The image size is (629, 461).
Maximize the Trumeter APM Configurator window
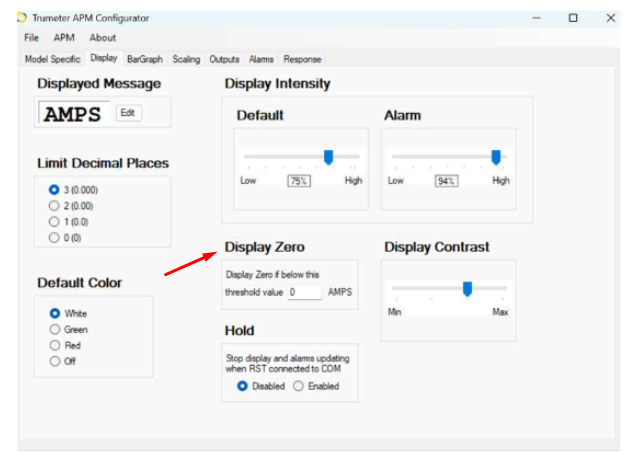573,18
